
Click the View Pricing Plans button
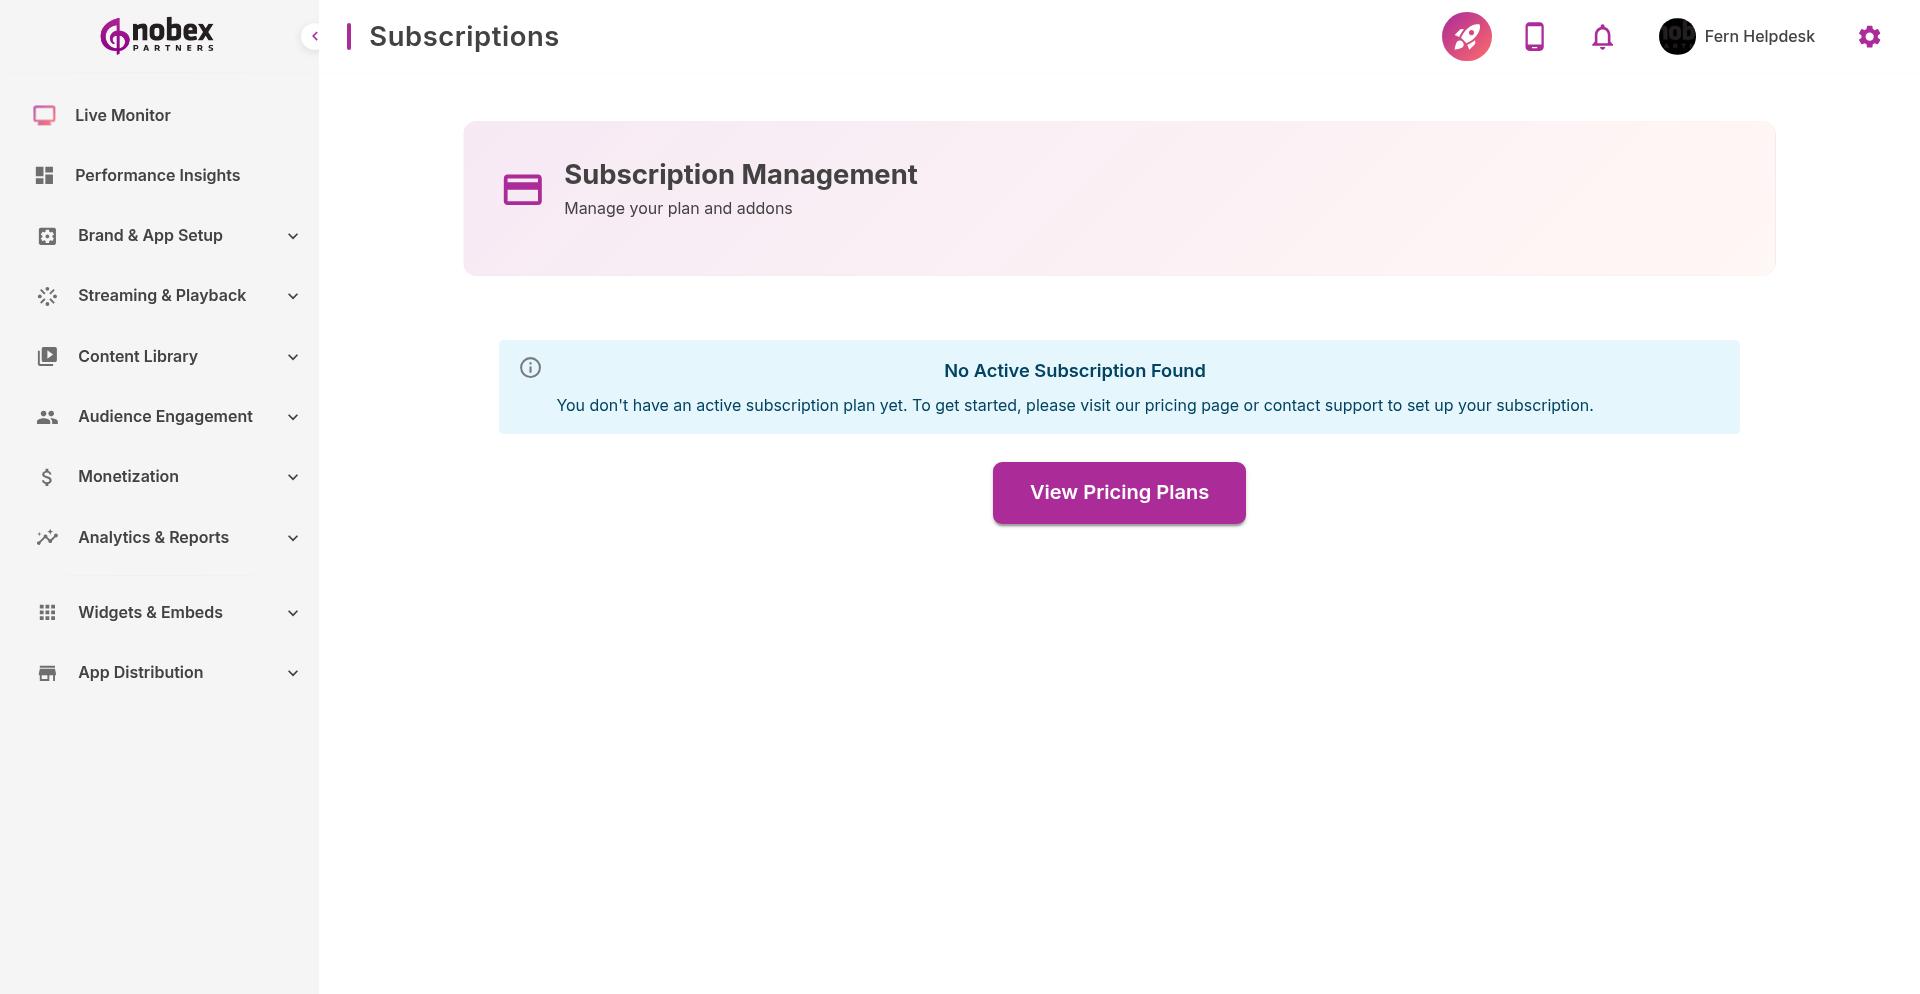(x=1119, y=492)
